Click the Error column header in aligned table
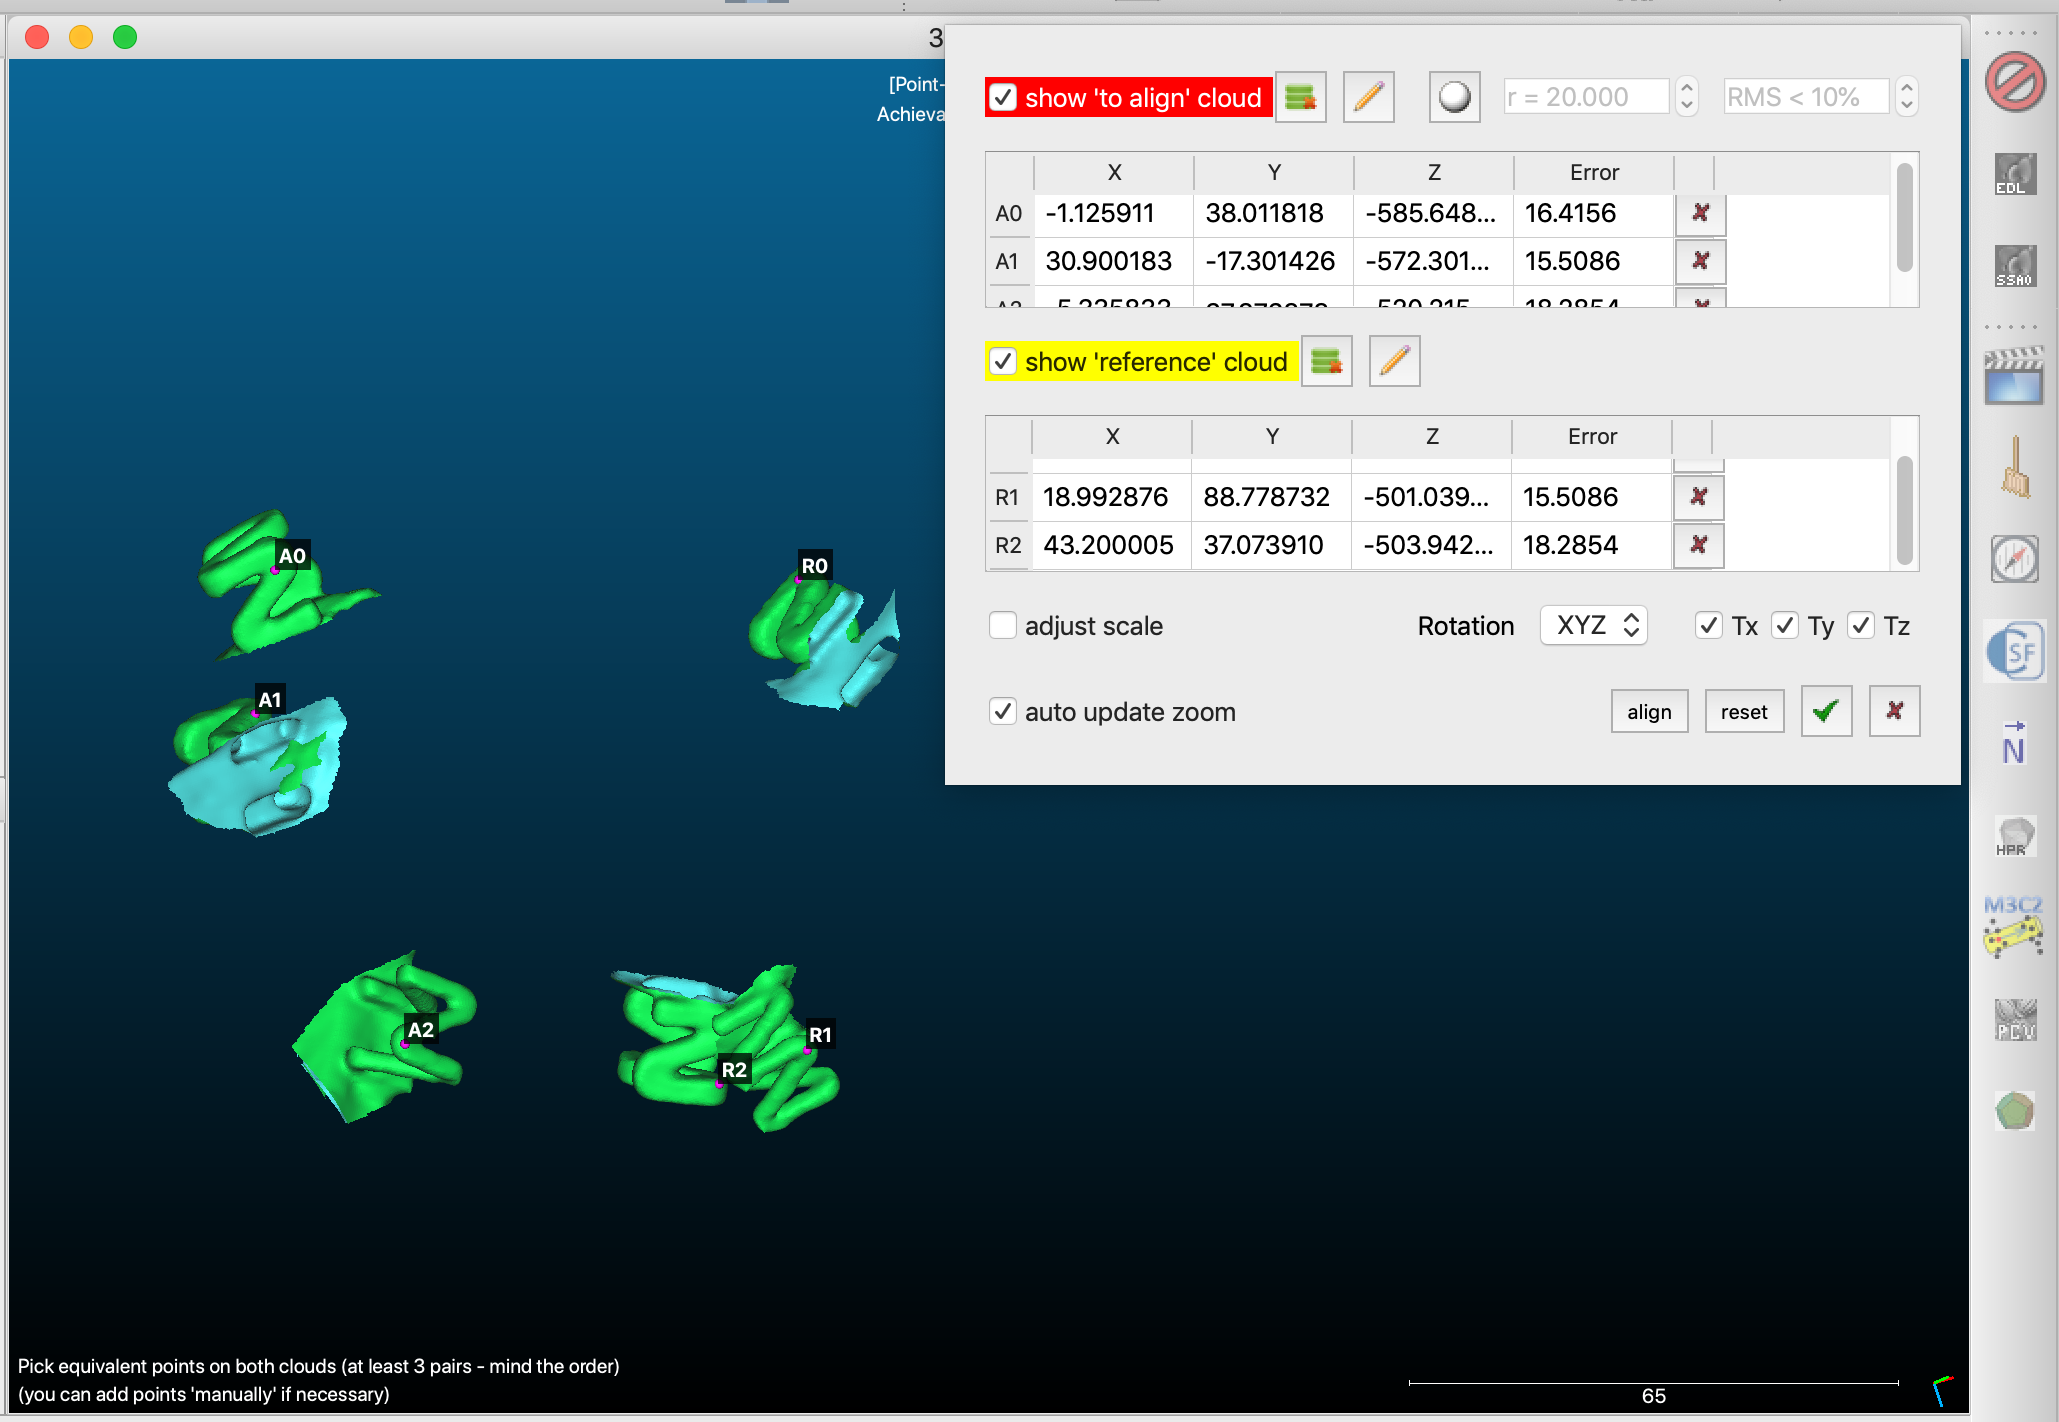Image resolution: width=2059 pixels, height=1422 pixels. coord(1594,172)
